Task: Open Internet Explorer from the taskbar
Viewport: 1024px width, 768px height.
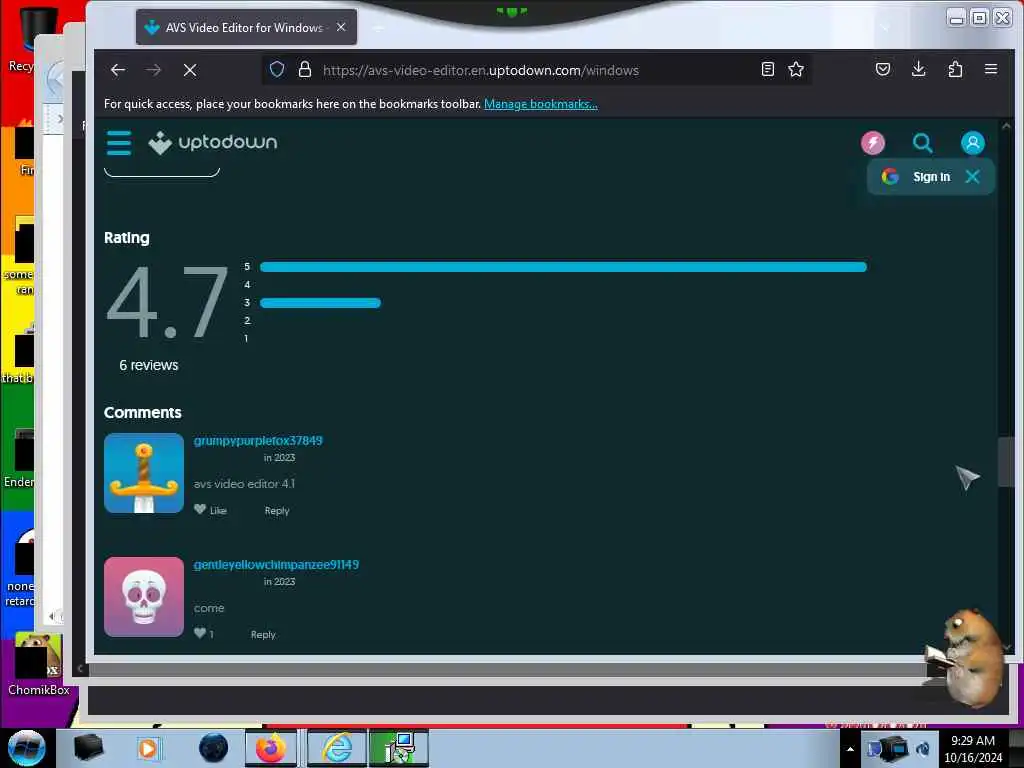Action: click(x=336, y=748)
